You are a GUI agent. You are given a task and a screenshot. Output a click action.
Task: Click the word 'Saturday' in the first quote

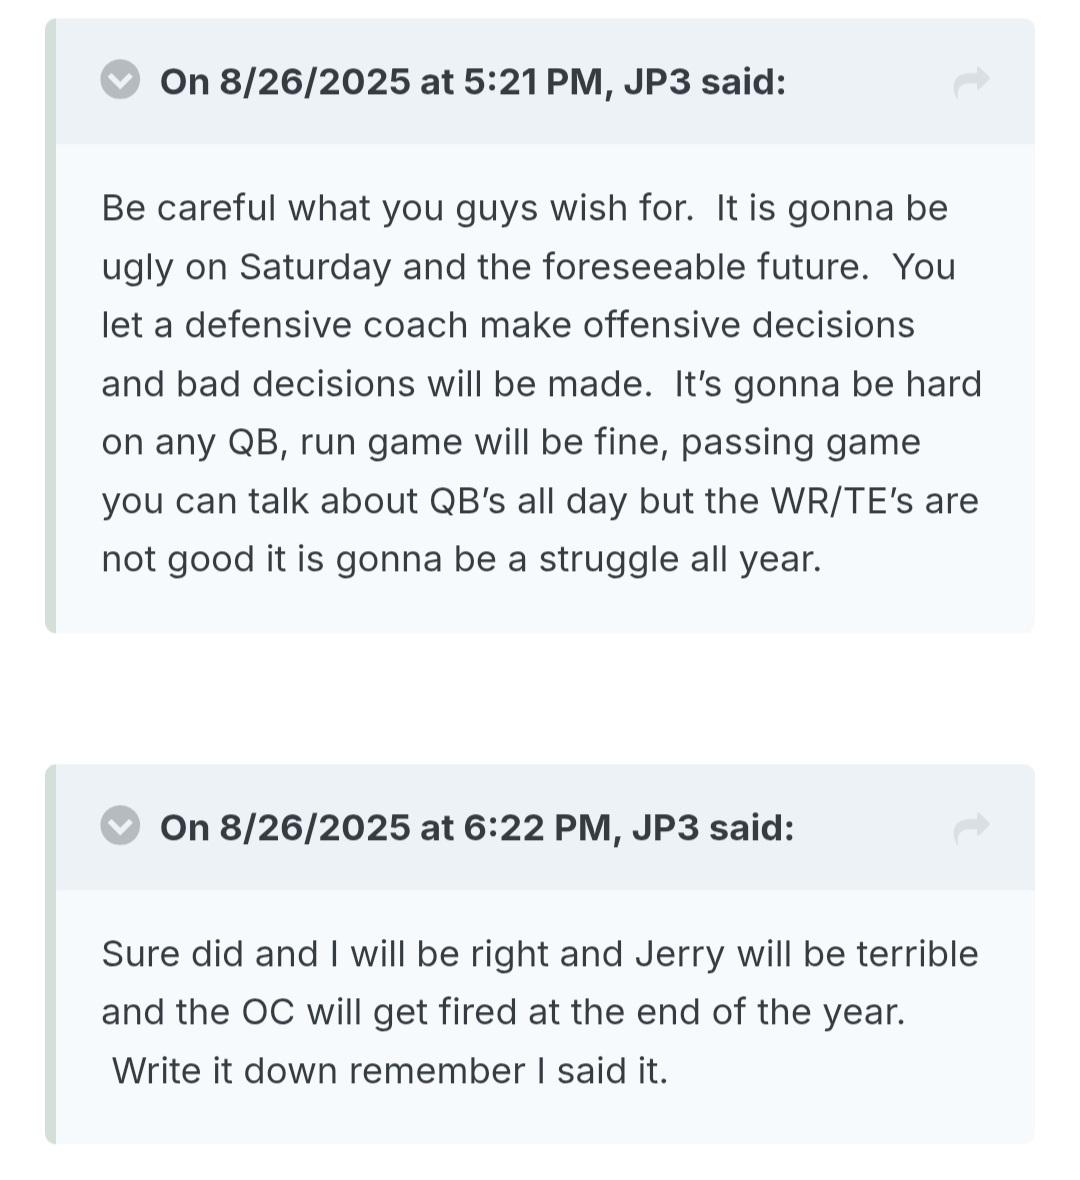[315, 267]
